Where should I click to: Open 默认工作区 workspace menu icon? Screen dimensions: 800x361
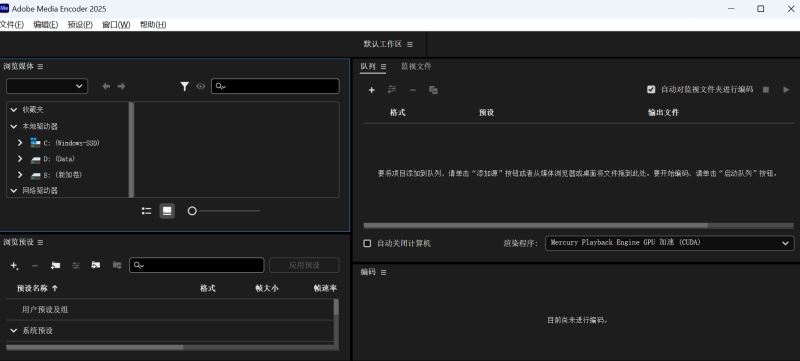410,44
